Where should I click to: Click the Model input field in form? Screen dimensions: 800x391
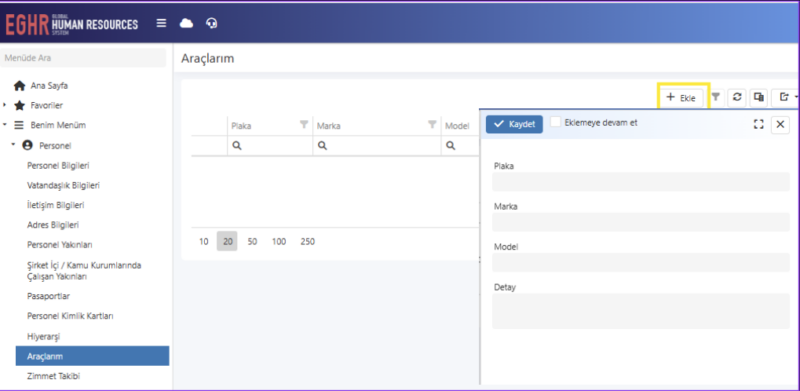(x=641, y=262)
